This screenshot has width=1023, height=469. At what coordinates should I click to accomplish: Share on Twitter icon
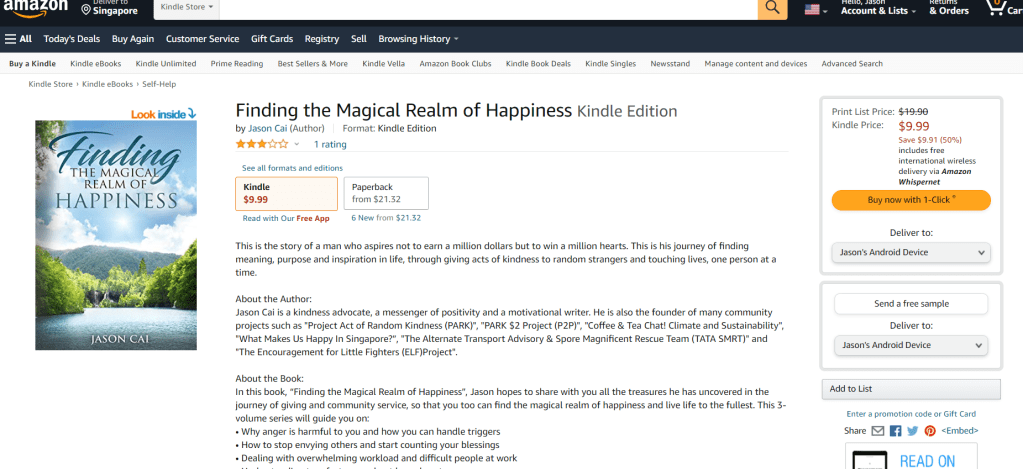[912, 431]
